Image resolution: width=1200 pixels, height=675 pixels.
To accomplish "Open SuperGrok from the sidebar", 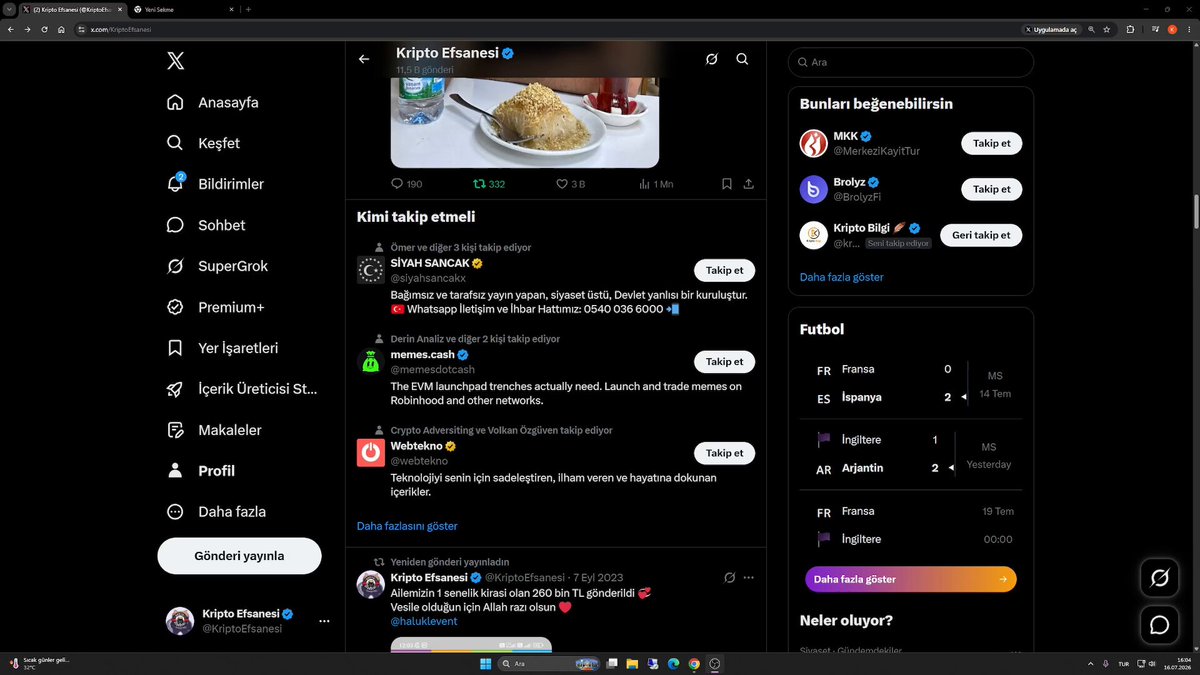I will click(217, 266).
